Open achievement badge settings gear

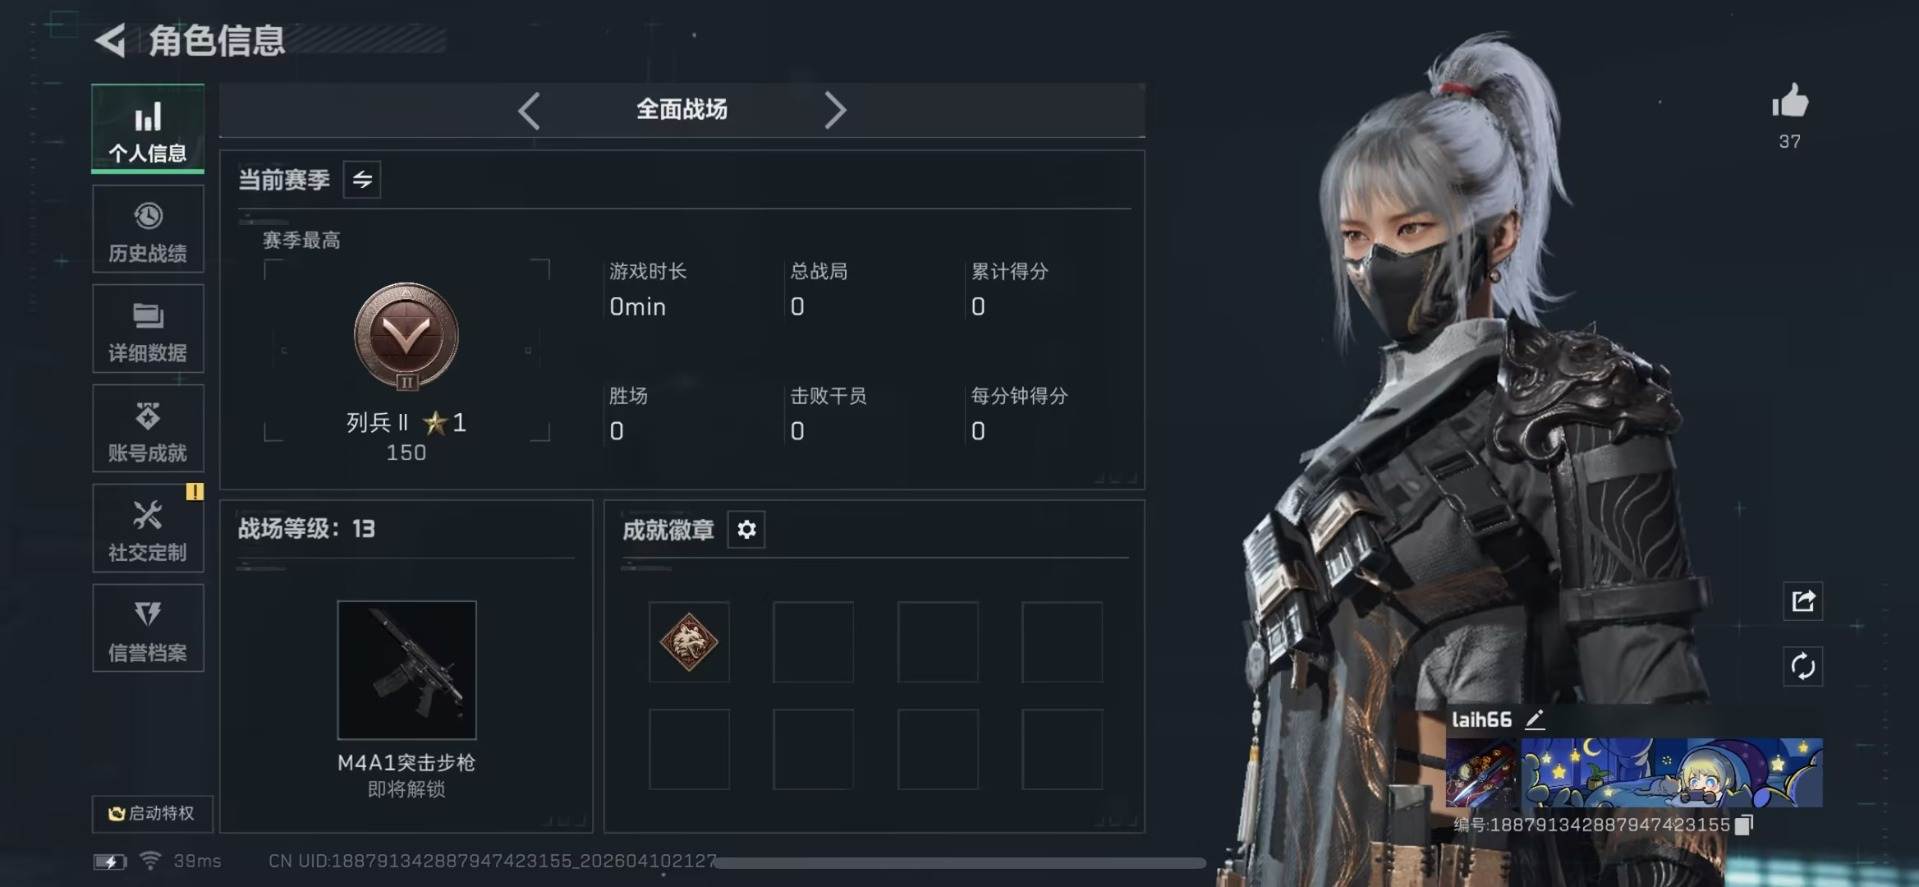(747, 529)
